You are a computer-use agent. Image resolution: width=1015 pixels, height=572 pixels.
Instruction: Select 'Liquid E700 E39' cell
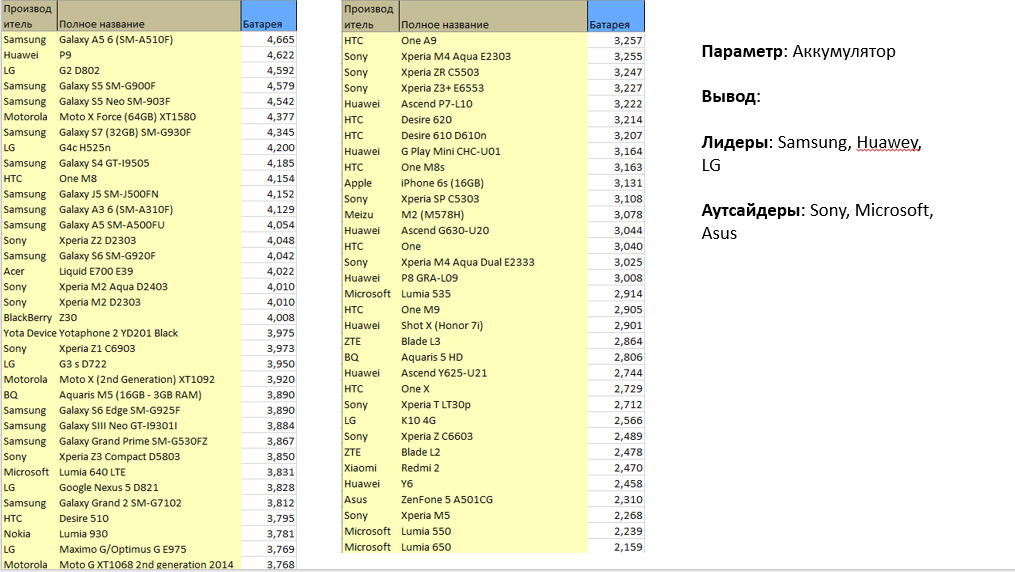149,272
